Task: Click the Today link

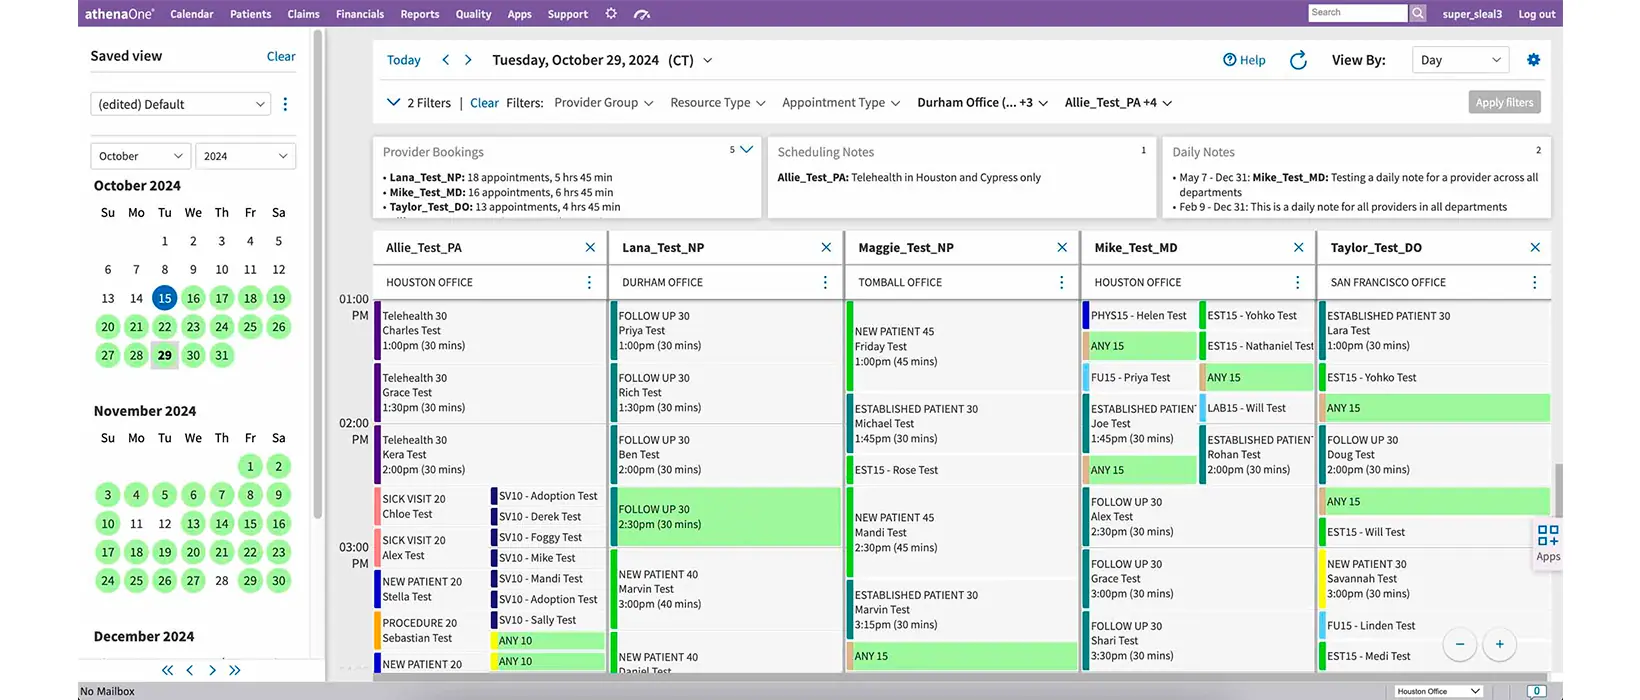Action: [403, 60]
